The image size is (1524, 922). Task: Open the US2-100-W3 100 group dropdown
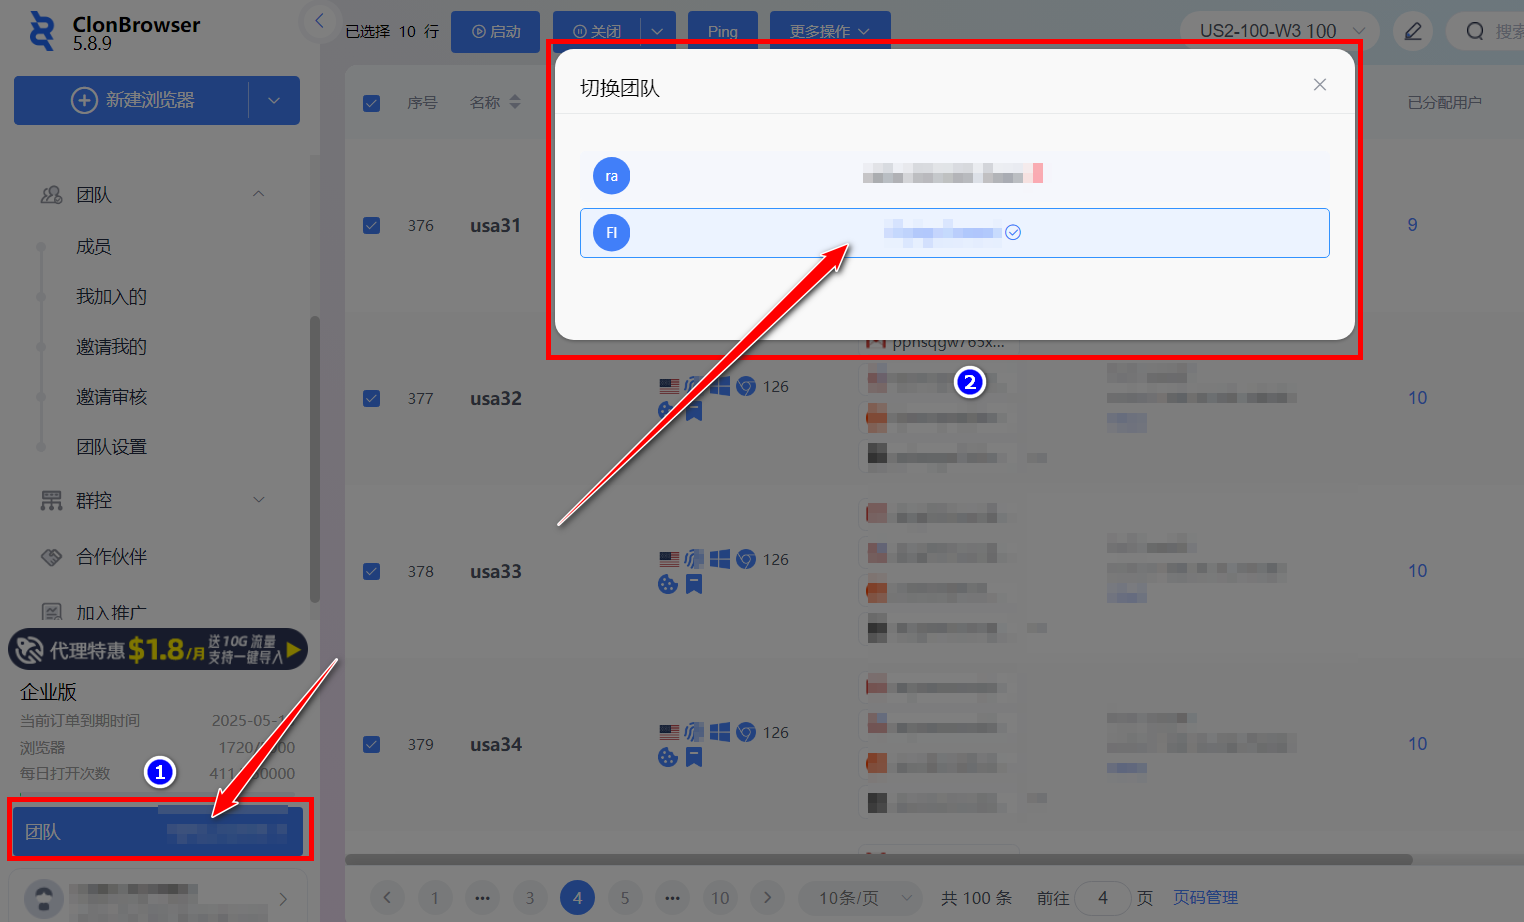pyautogui.click(x=1280, y=31)
